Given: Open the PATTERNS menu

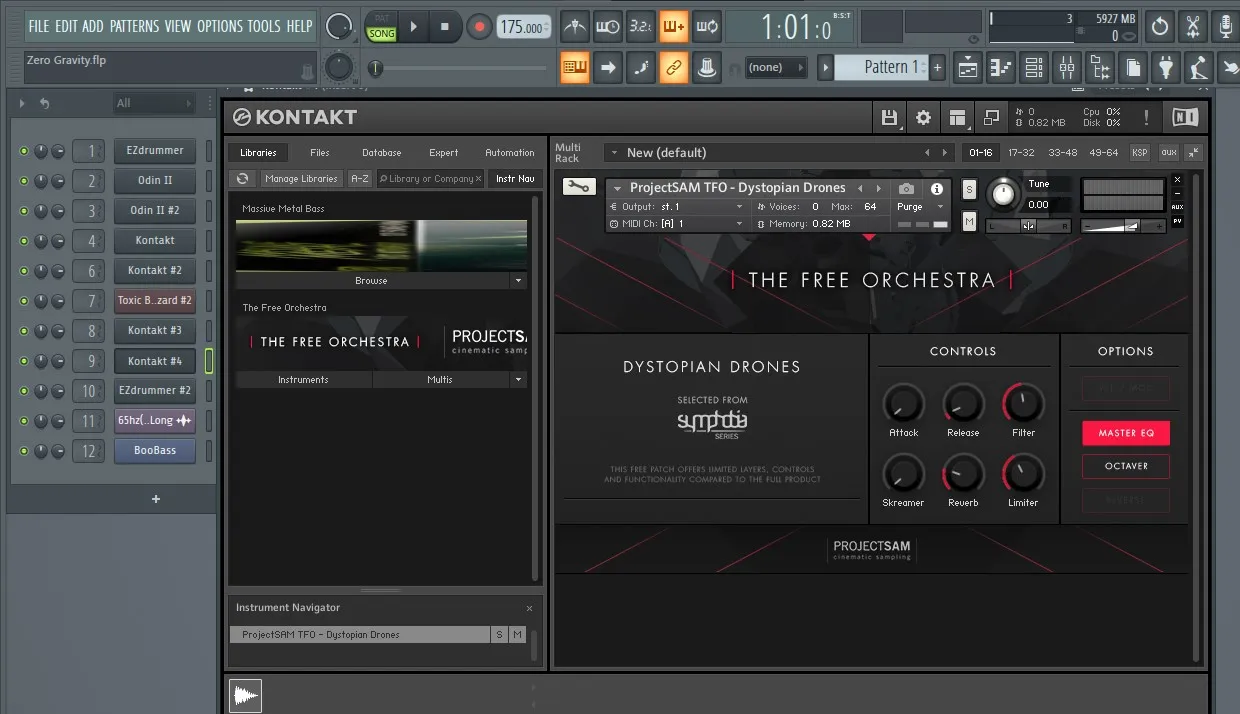Looking at the screenshot, I should tap(135, 26).
